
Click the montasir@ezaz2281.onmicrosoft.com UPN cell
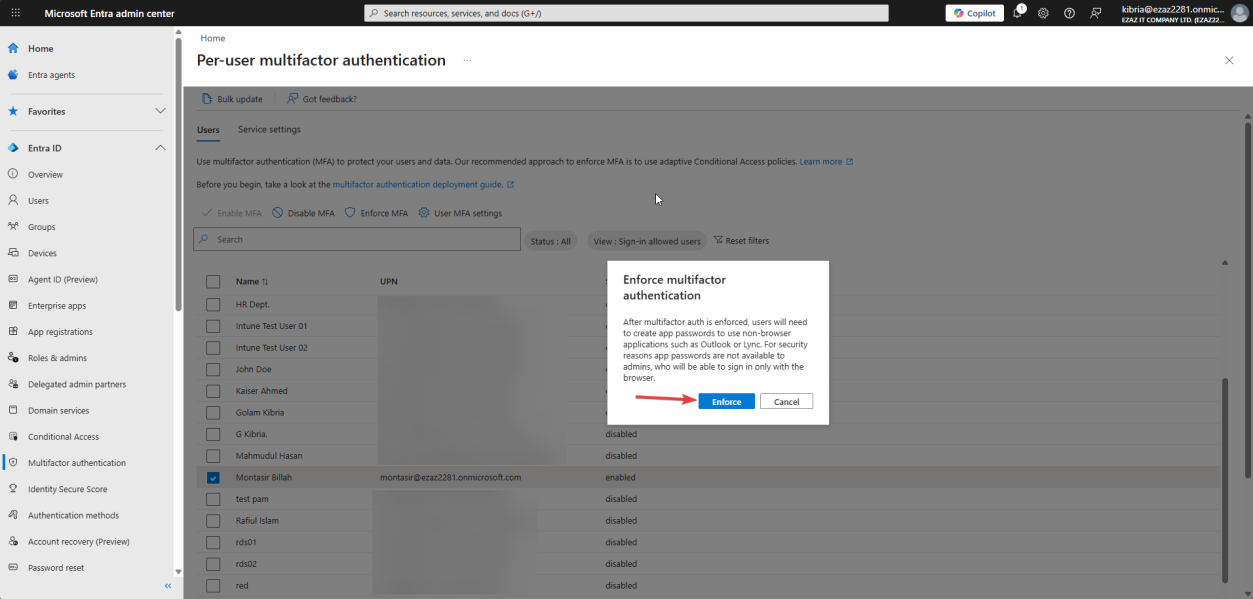(x=450, y=478)
